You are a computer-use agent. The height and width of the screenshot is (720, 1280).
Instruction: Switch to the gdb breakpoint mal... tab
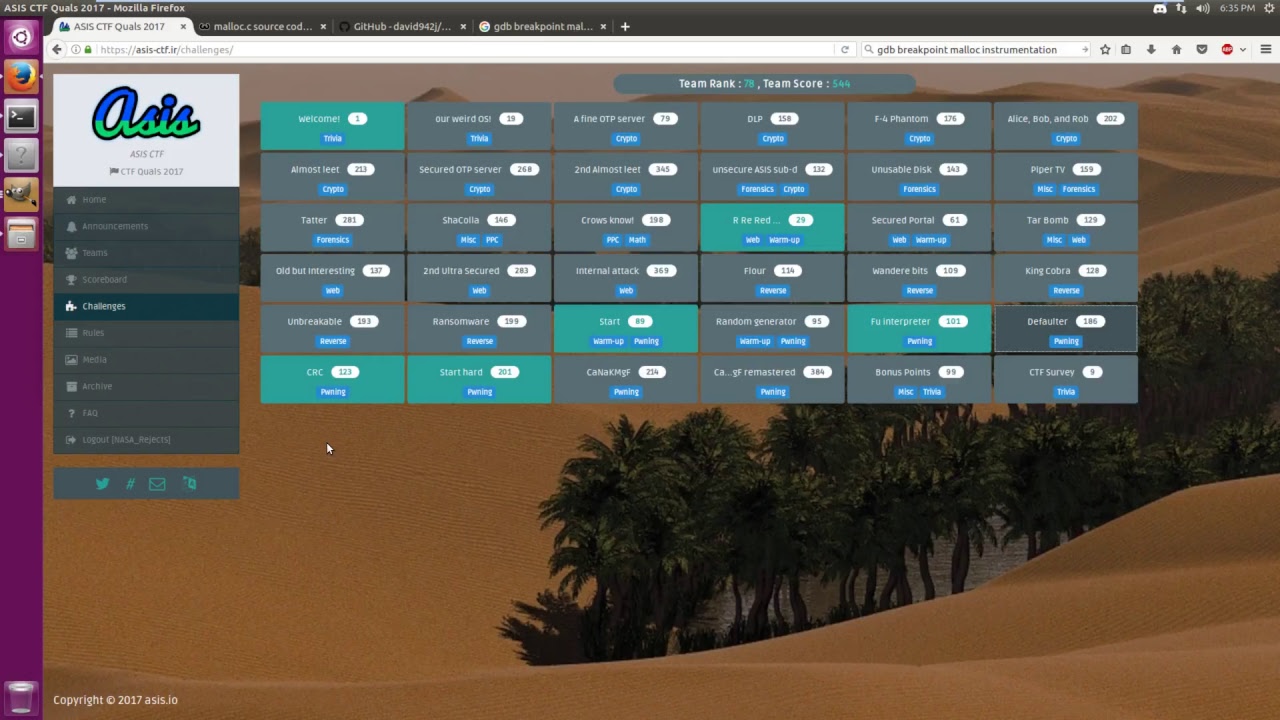click(x=543, y=26)
